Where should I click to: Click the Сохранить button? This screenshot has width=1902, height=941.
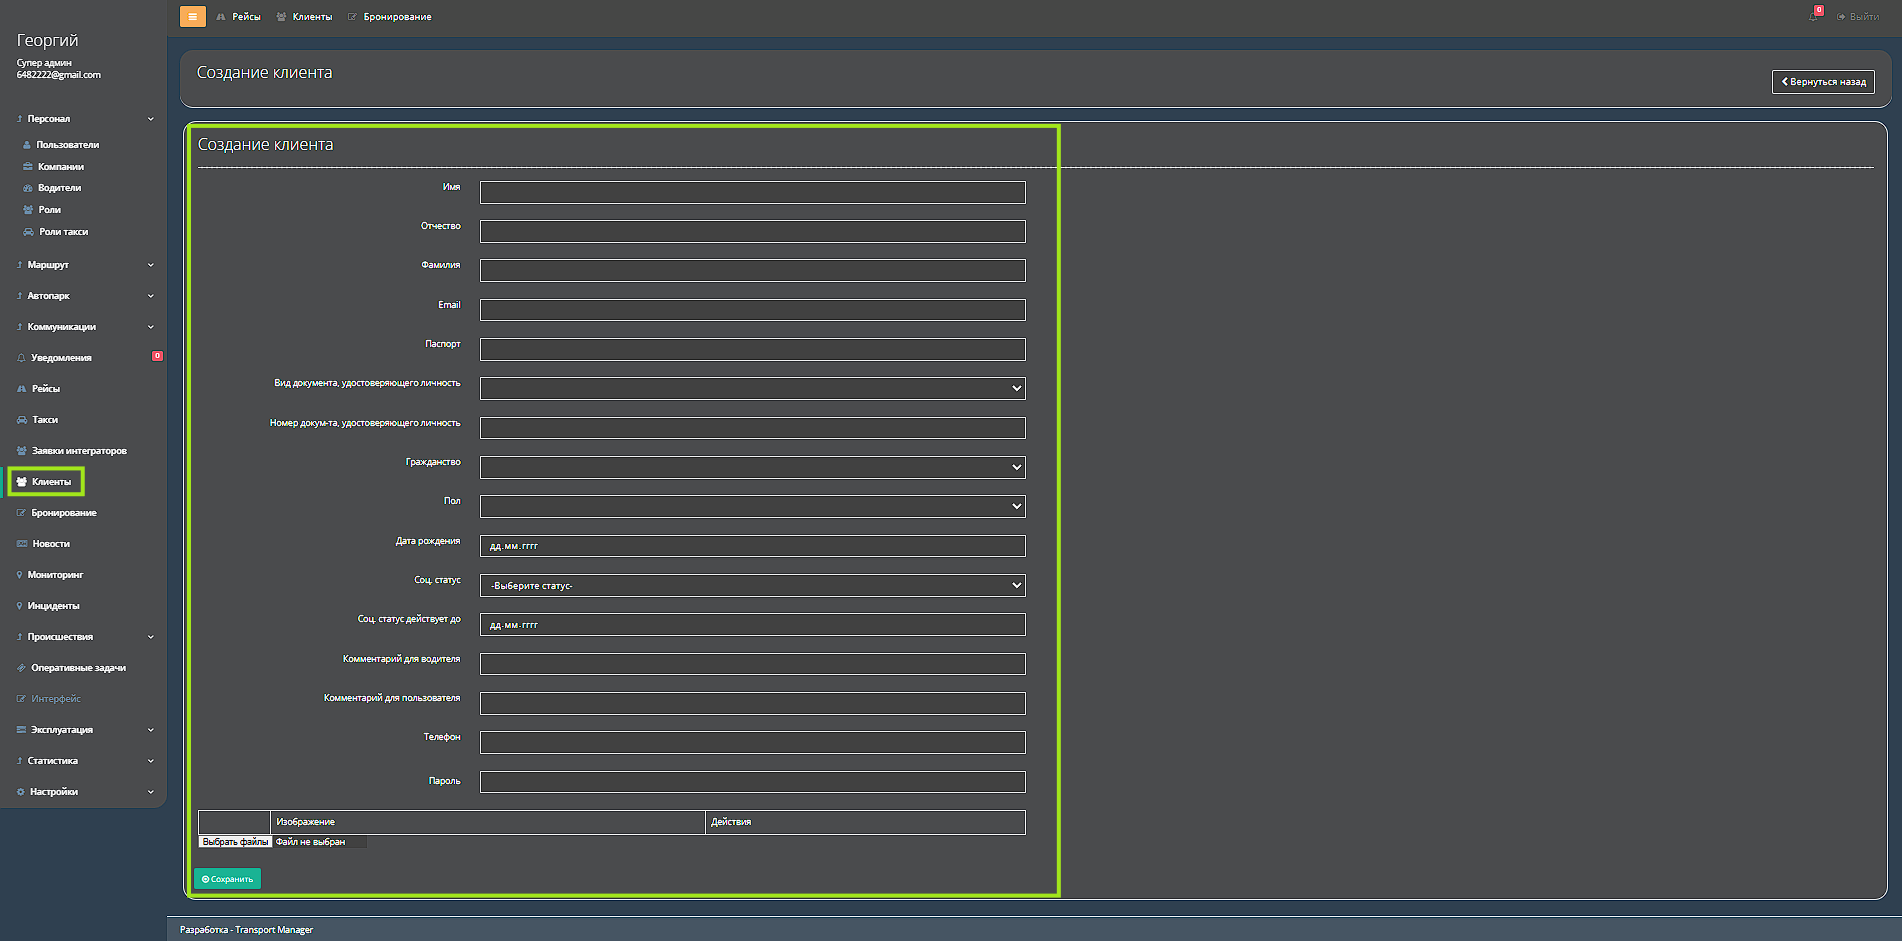tap(227, 879)
